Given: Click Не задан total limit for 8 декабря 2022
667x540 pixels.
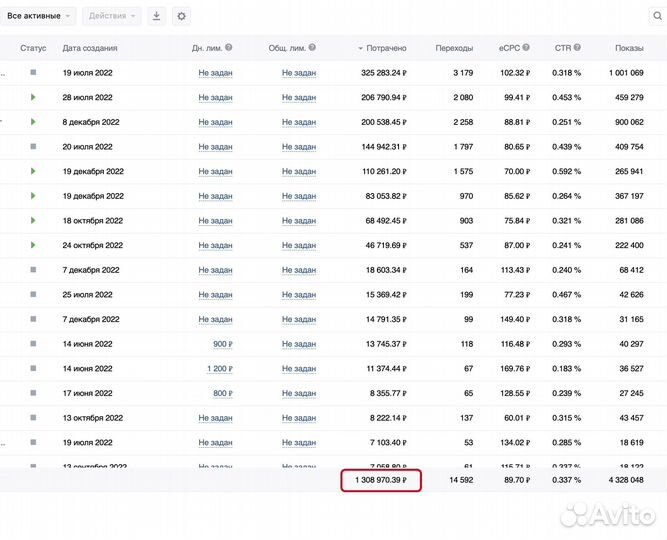Looking at the screenshot, I should [x=298, y=122].
